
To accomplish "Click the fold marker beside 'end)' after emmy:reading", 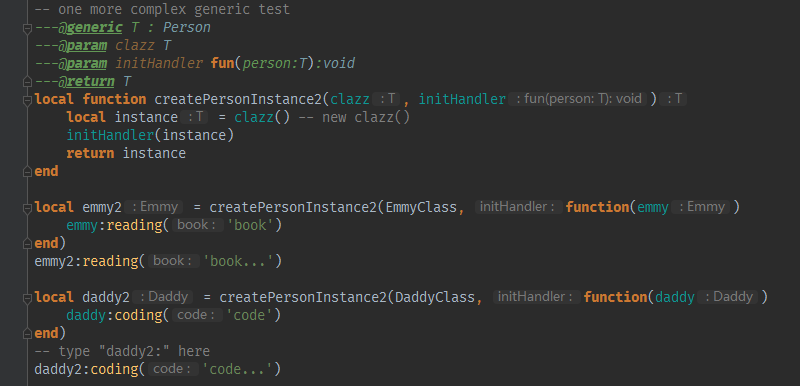I will [27, 244].
